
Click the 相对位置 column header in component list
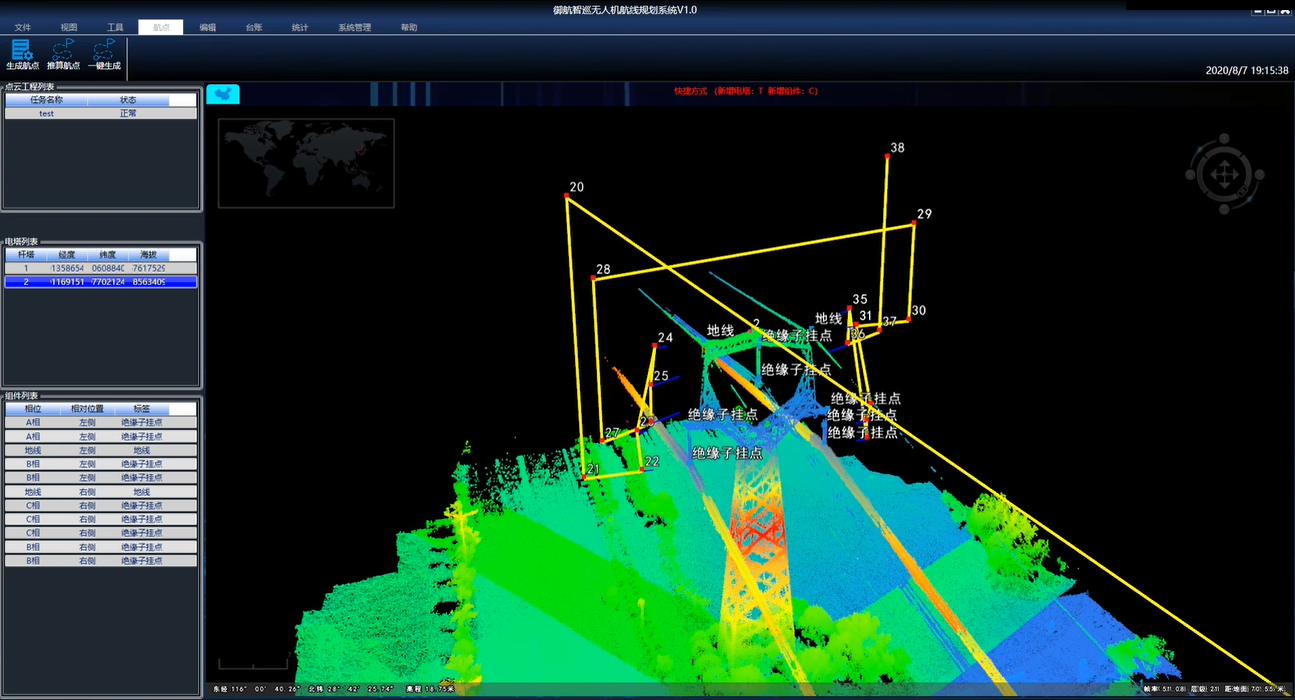coord(87,409)
